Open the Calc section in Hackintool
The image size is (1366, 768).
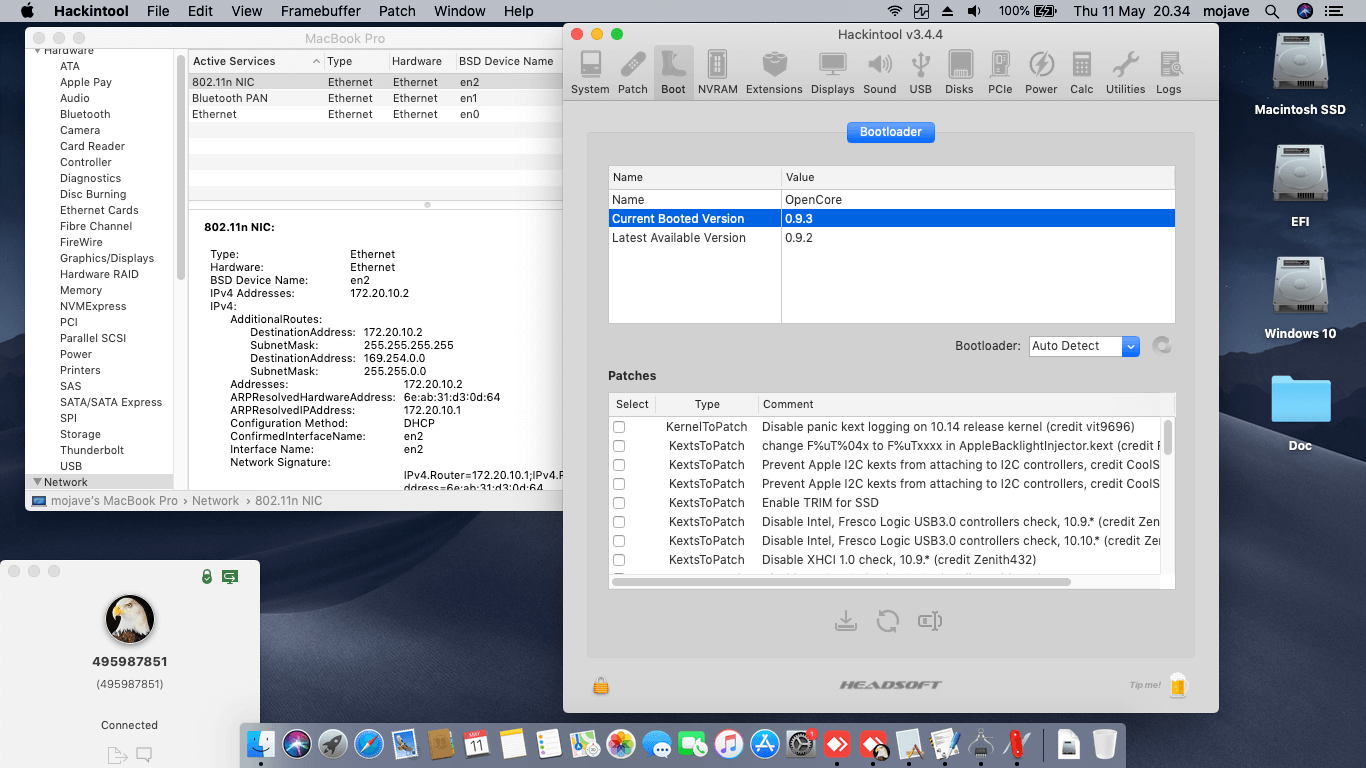tap(1082, 72)
